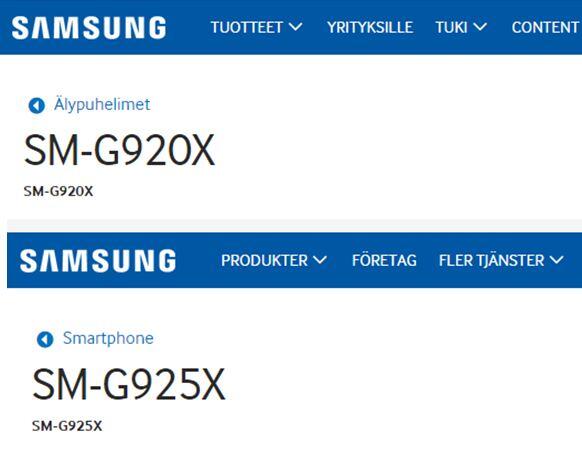Expand the FLER TJÄNSTER dropdown chevron

[x=556, y=260]
